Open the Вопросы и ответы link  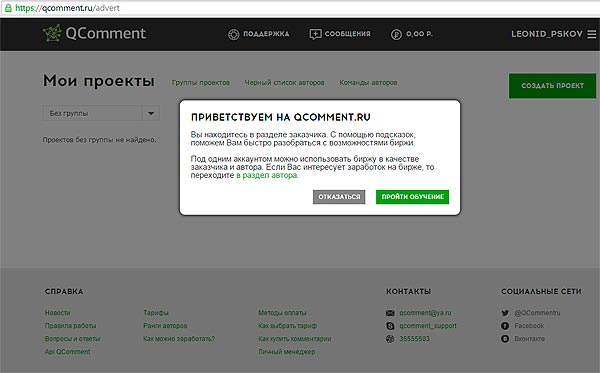pyautogui.click(x=72, y=339)
